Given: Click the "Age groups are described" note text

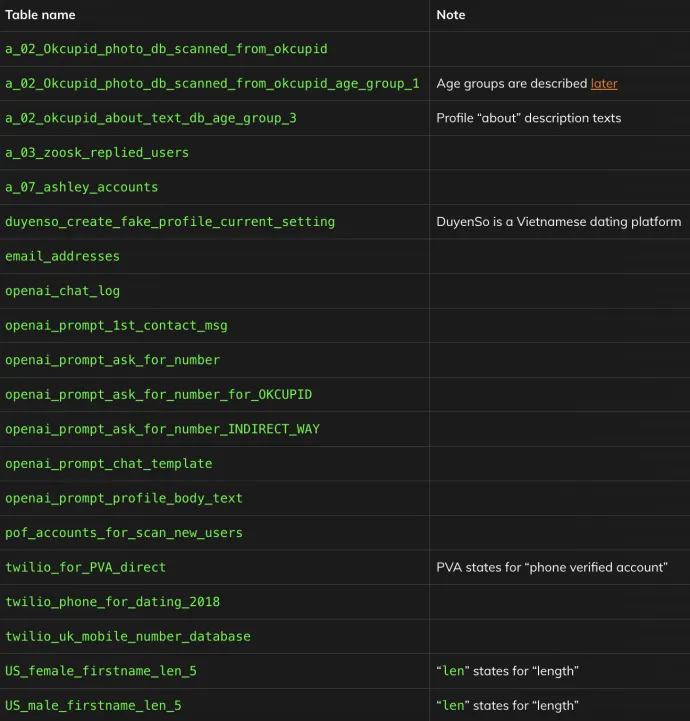Looking at the screenshot, I should click(x=512, y=84).
